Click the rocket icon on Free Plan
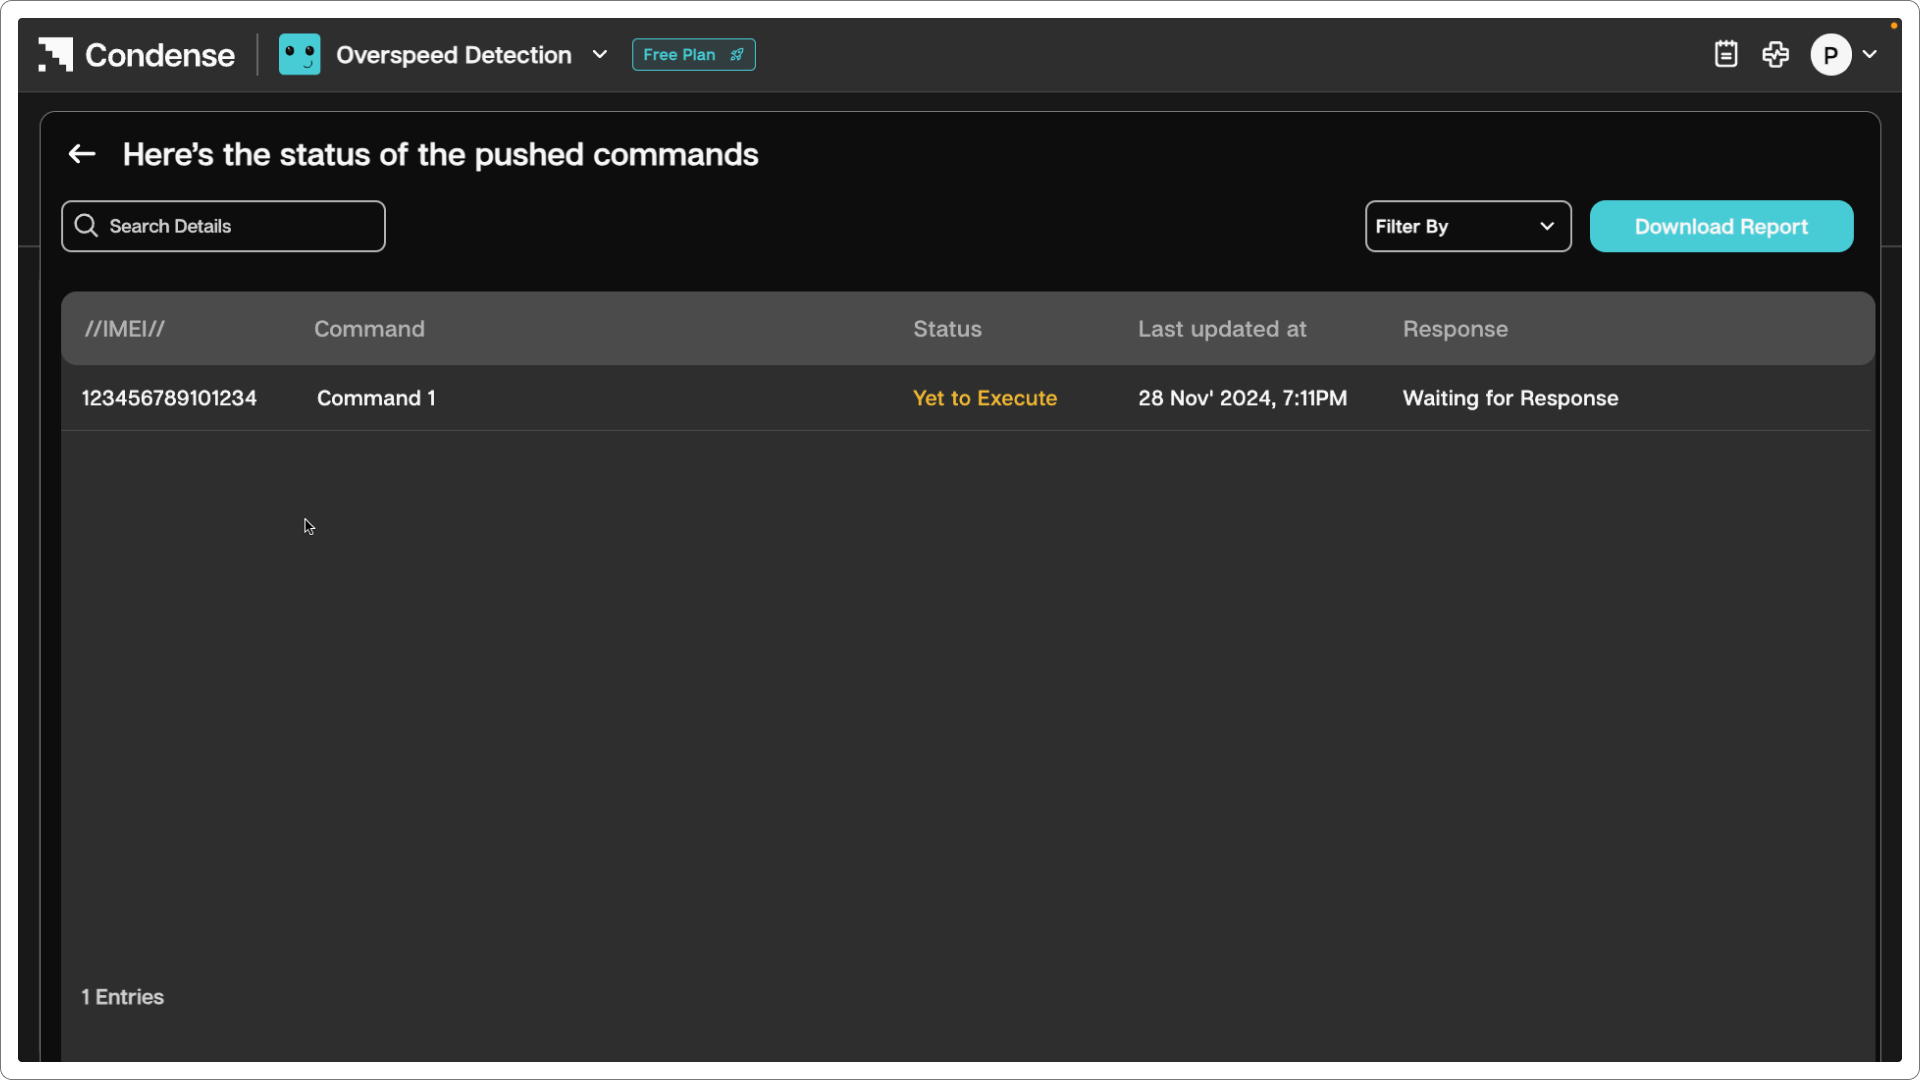The image size is (1920, 1080). [x=737, y=55]
